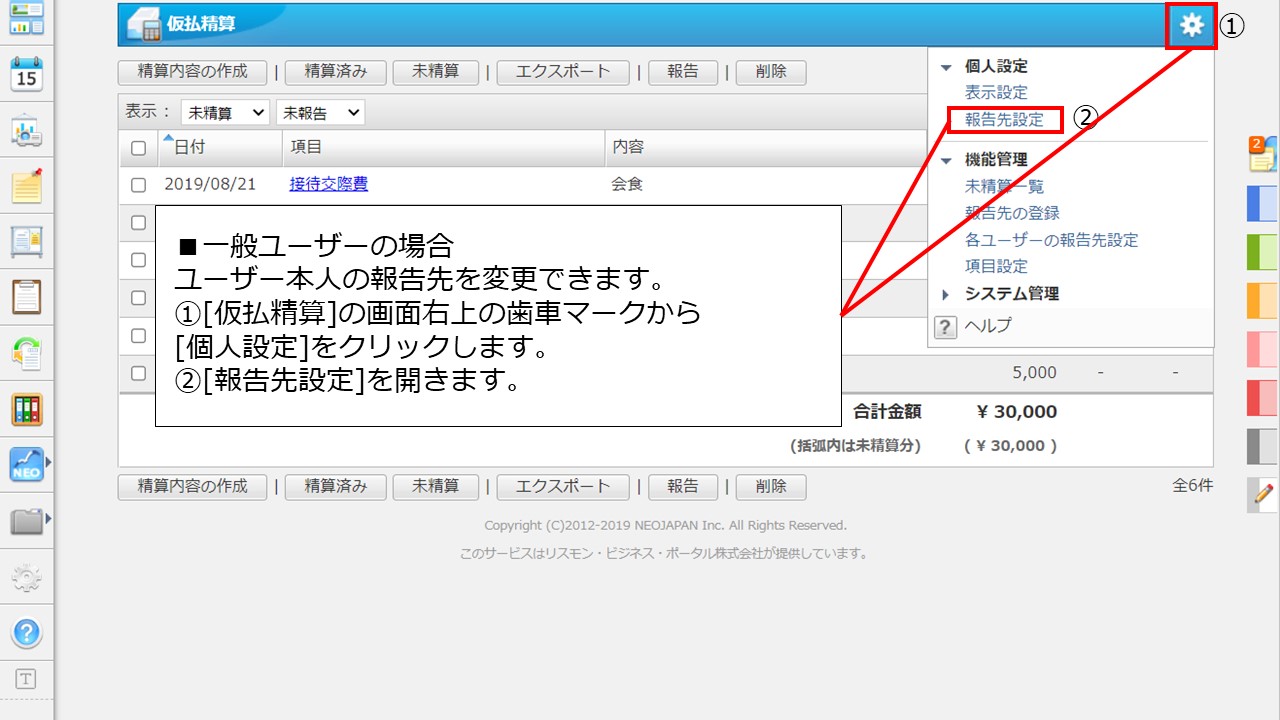Open the 接待交際費 item link
The height and width of the screenshot is (720, 1280).
tap(328, 184)
